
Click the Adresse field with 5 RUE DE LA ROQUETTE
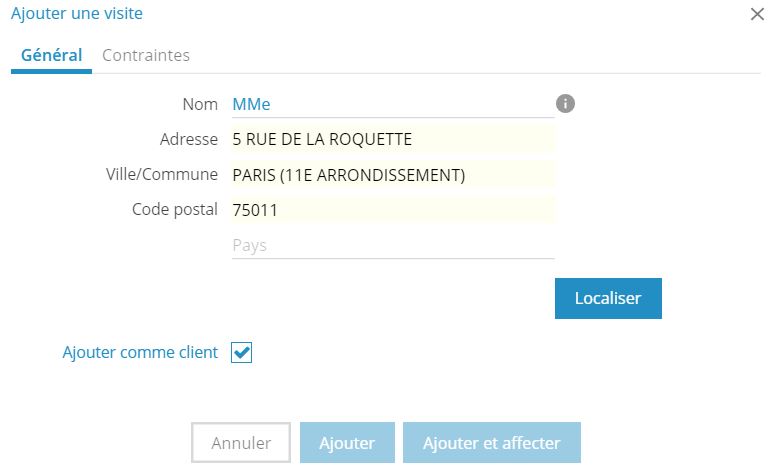[392, 139]
